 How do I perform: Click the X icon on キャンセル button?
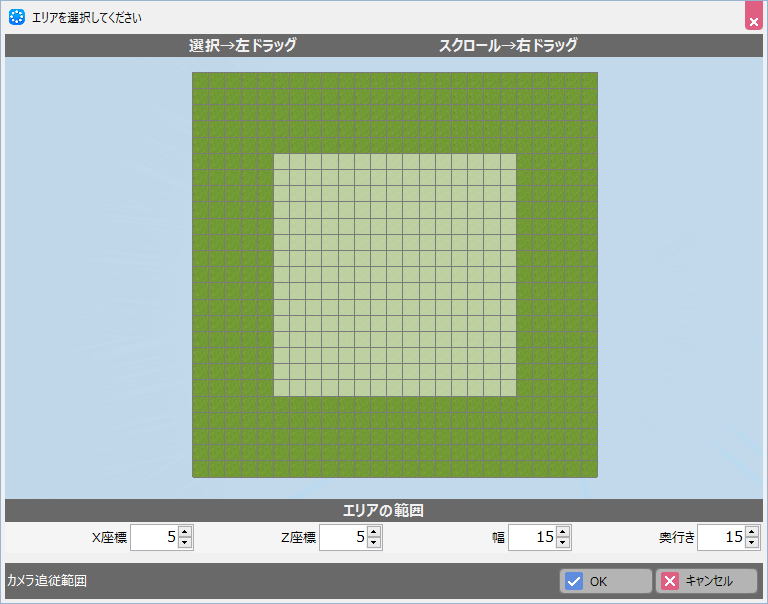[x=671, y=581]
